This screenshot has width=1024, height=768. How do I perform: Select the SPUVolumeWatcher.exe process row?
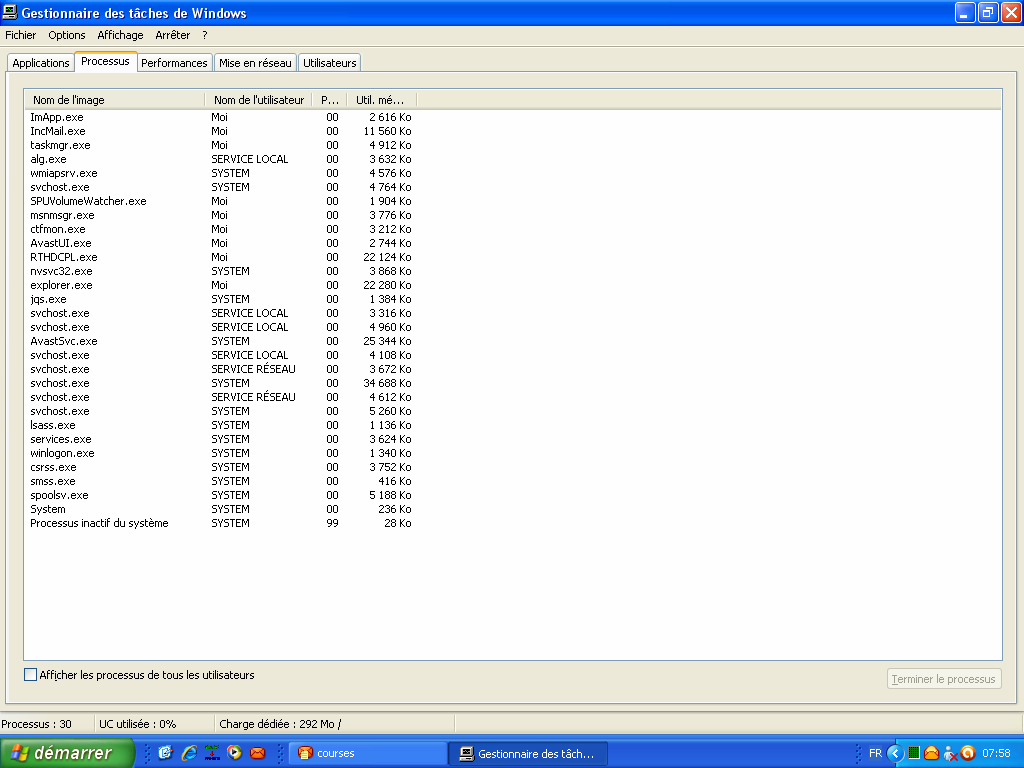[x=221, y=201]
